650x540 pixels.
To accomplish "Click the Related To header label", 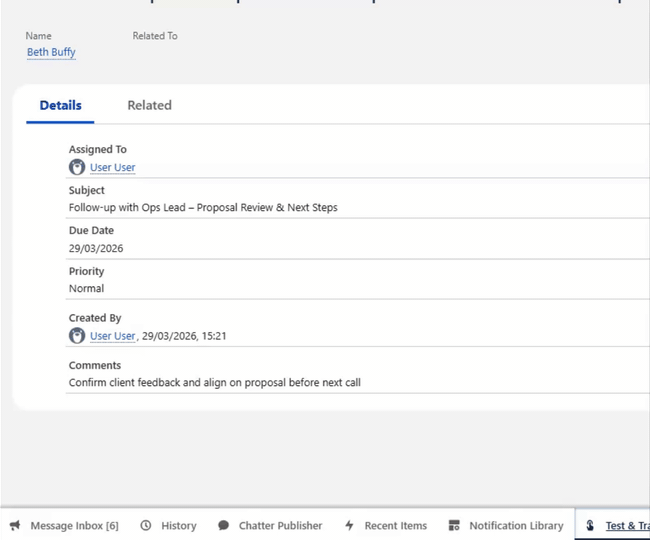I will tap(155, 36).
